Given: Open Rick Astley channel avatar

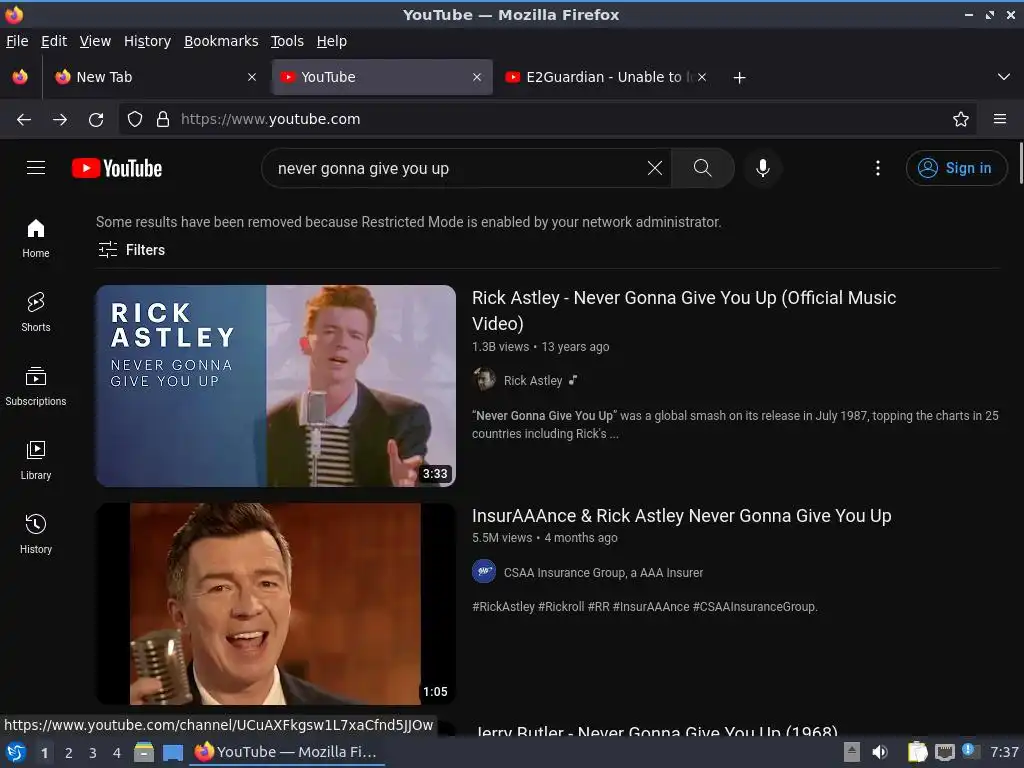Looking at the screenshot, I should [x=484, y=379].
